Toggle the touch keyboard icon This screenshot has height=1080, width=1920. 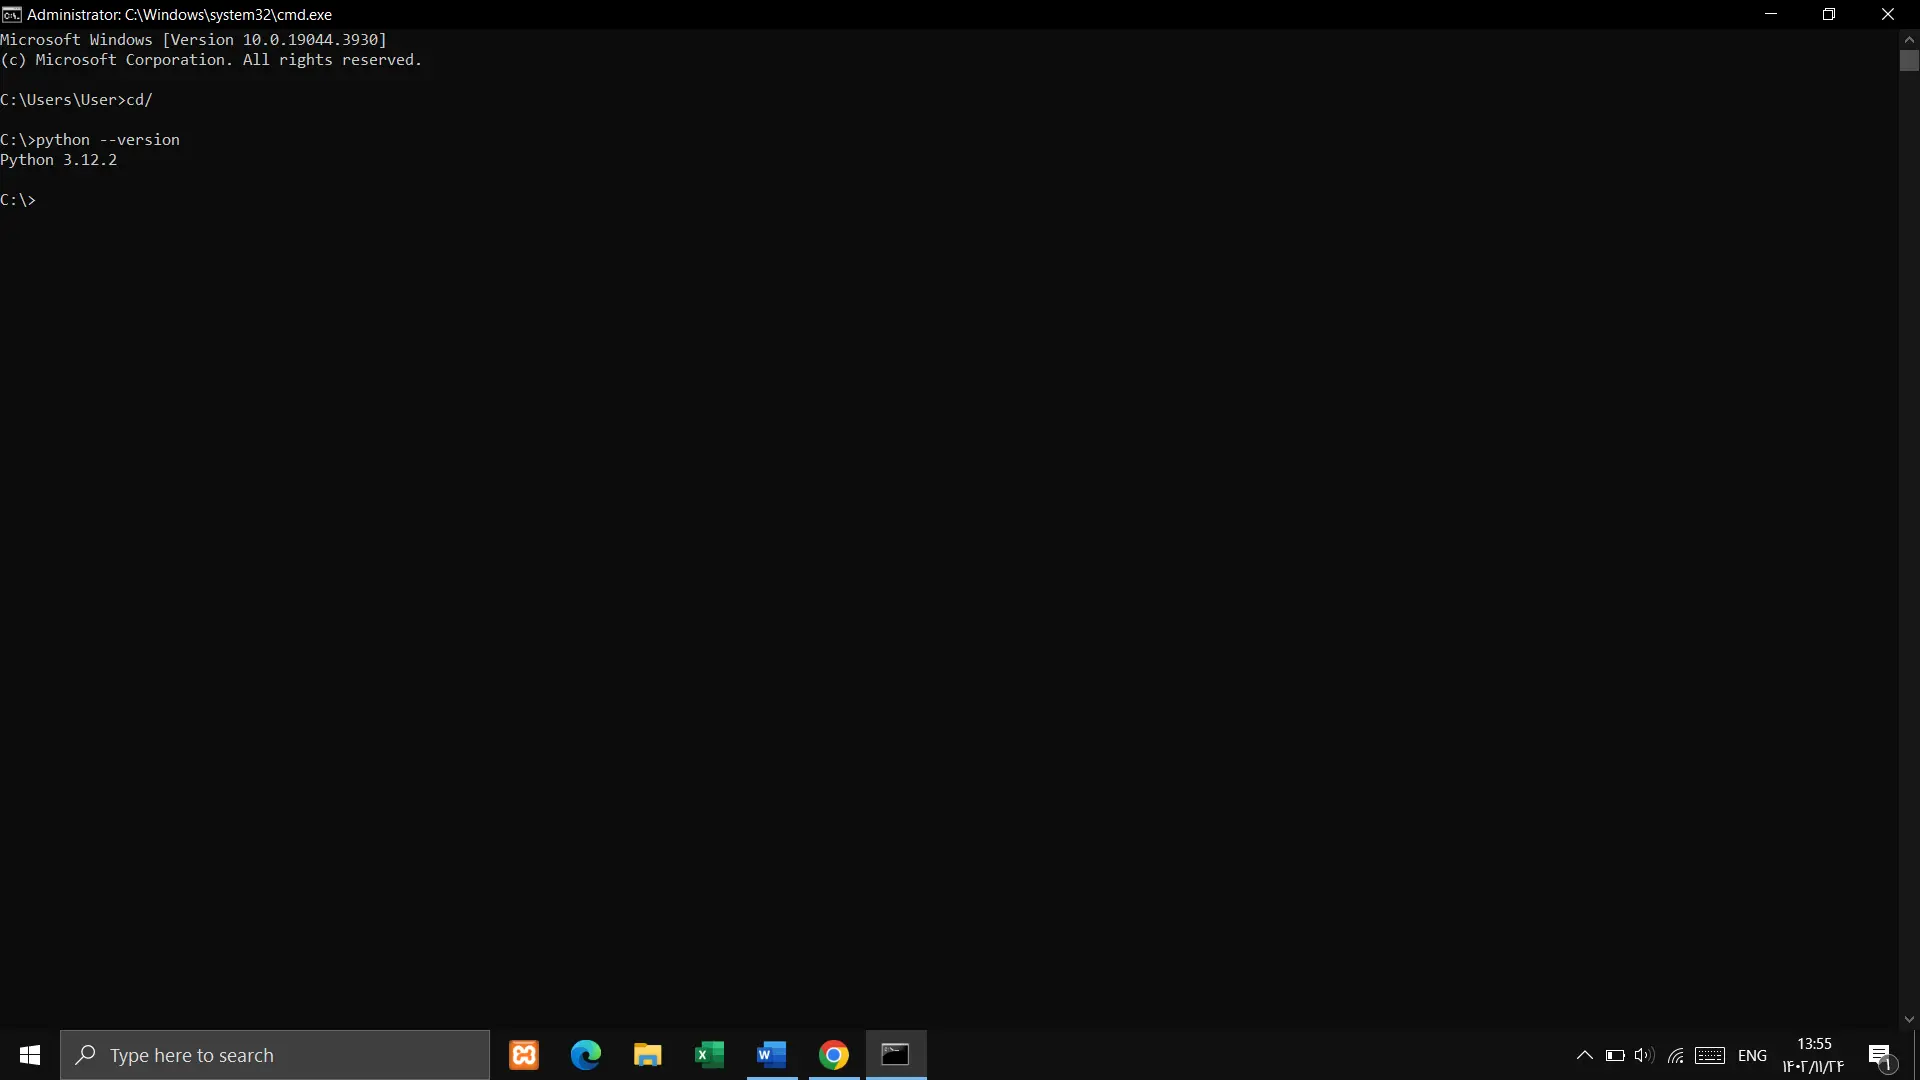tap(1710, 1055)
